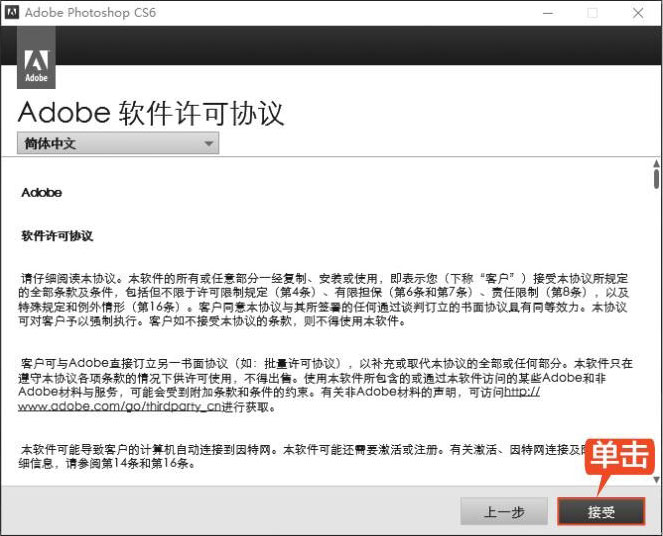Click the orange 单击 callout label

(619, 457)
